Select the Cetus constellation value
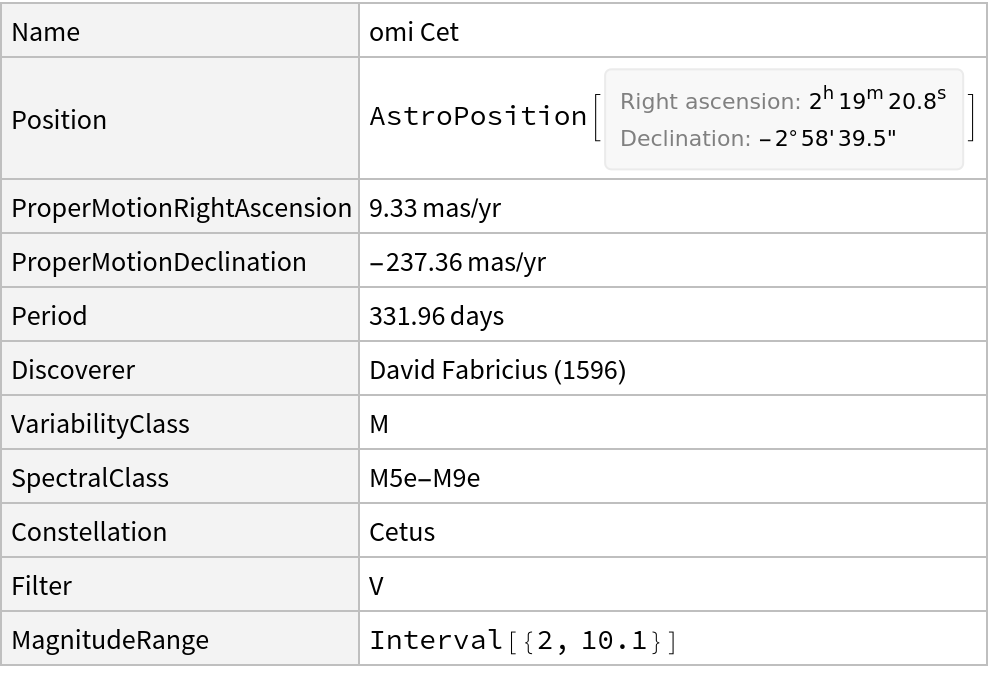 tap(402, 532)
